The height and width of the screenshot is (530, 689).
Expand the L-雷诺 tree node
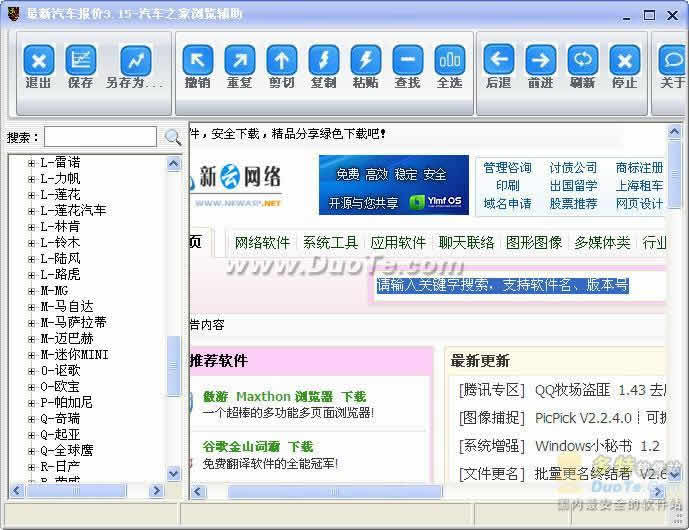[x=31, y=163]
